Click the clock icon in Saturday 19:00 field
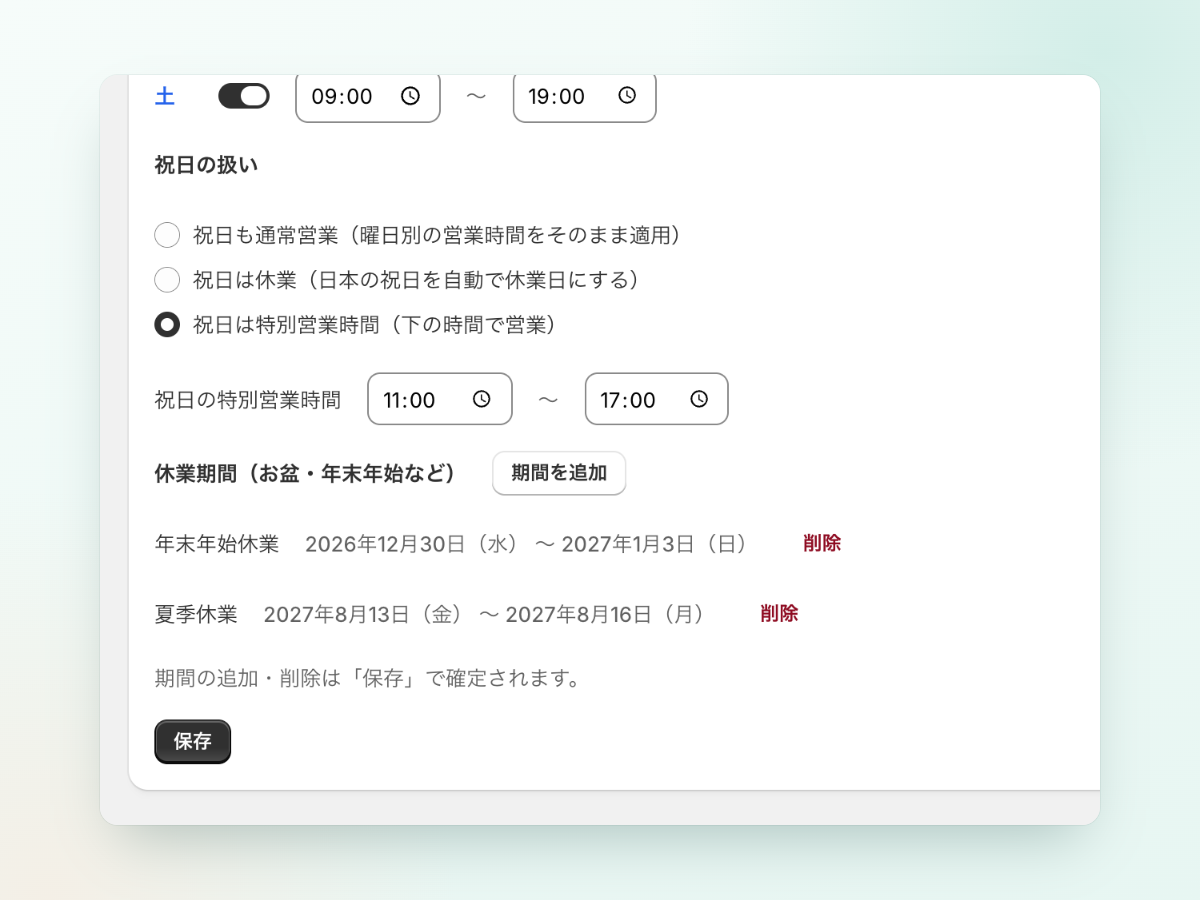Image resolution: width=1200 pixels, height=900 pixels. (x=627, y=96)
